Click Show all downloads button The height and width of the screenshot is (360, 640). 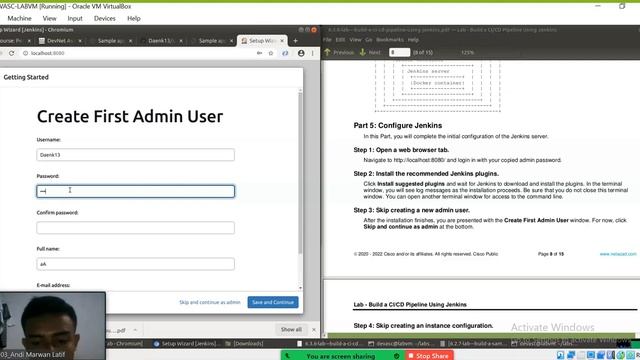point(291,329)
